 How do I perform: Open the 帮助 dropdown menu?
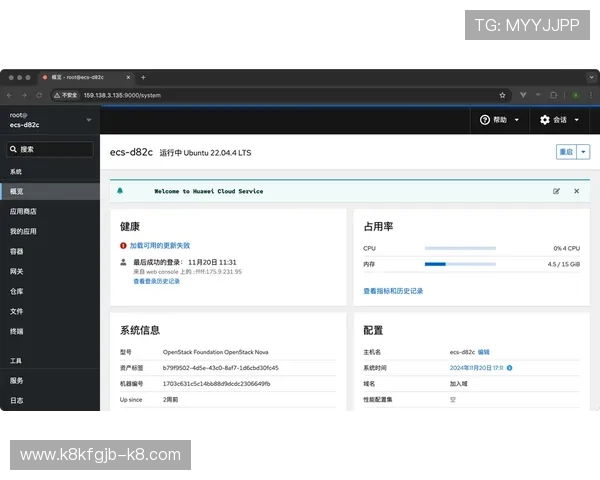click(499, 120)
